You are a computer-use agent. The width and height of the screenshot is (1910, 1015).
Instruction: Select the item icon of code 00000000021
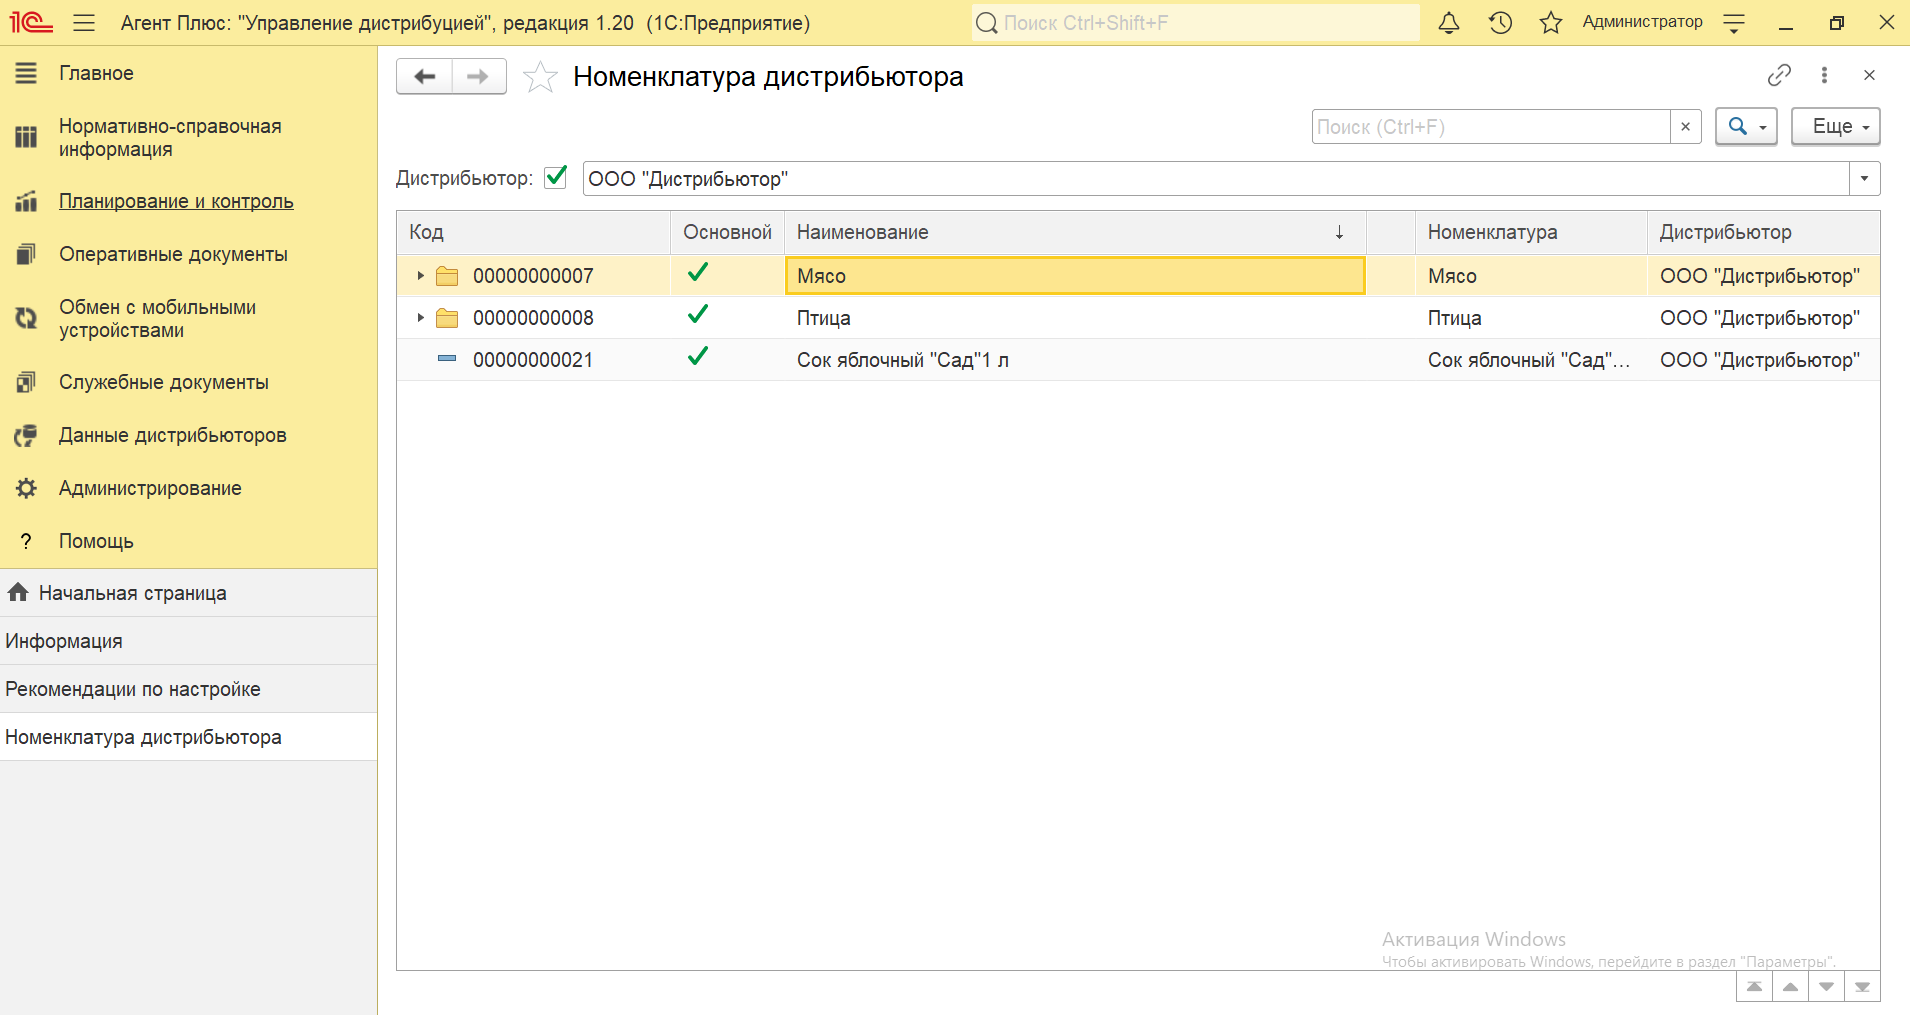(447, 358)
